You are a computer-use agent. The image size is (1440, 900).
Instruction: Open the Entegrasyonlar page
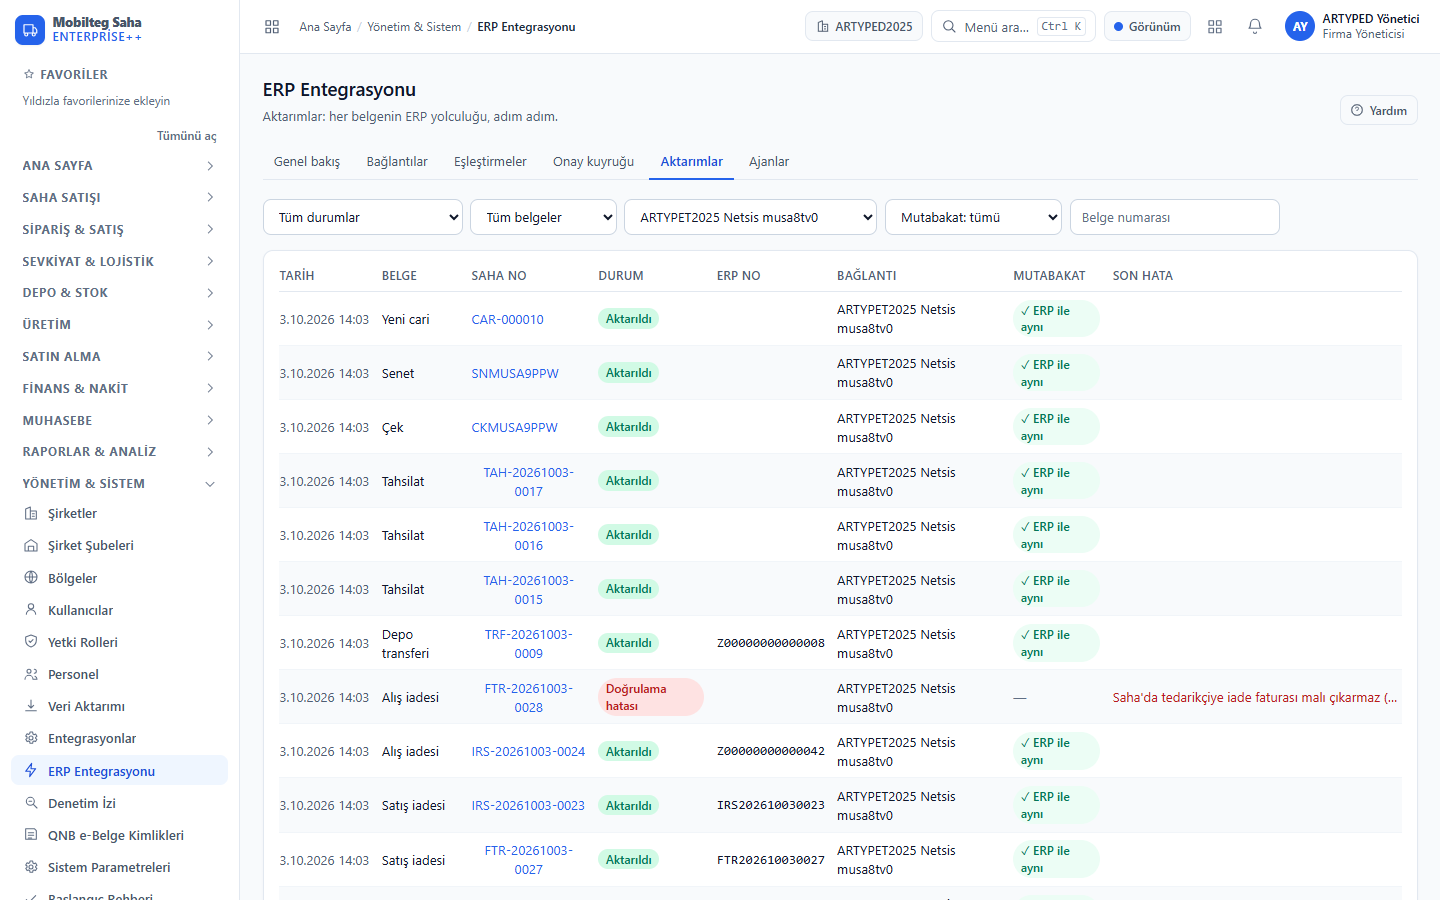pos(119,738)
